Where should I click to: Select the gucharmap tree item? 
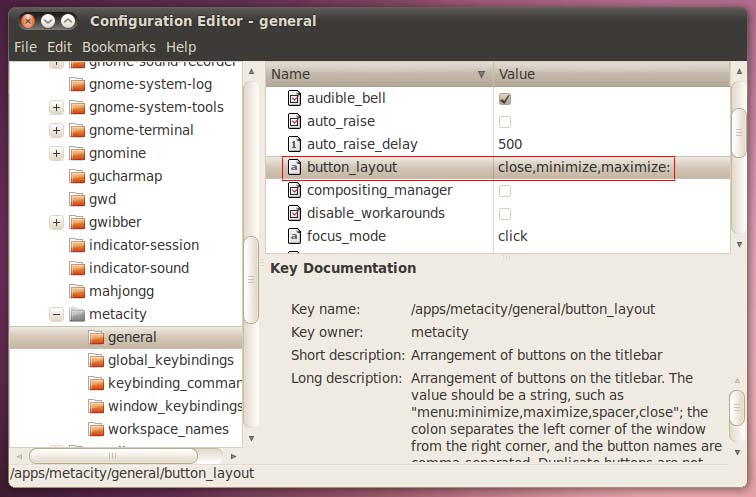tap(125, 176)
